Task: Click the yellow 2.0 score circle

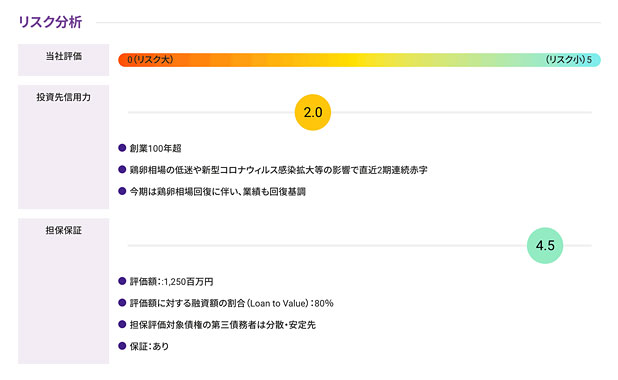Action: tap(313, 112)
